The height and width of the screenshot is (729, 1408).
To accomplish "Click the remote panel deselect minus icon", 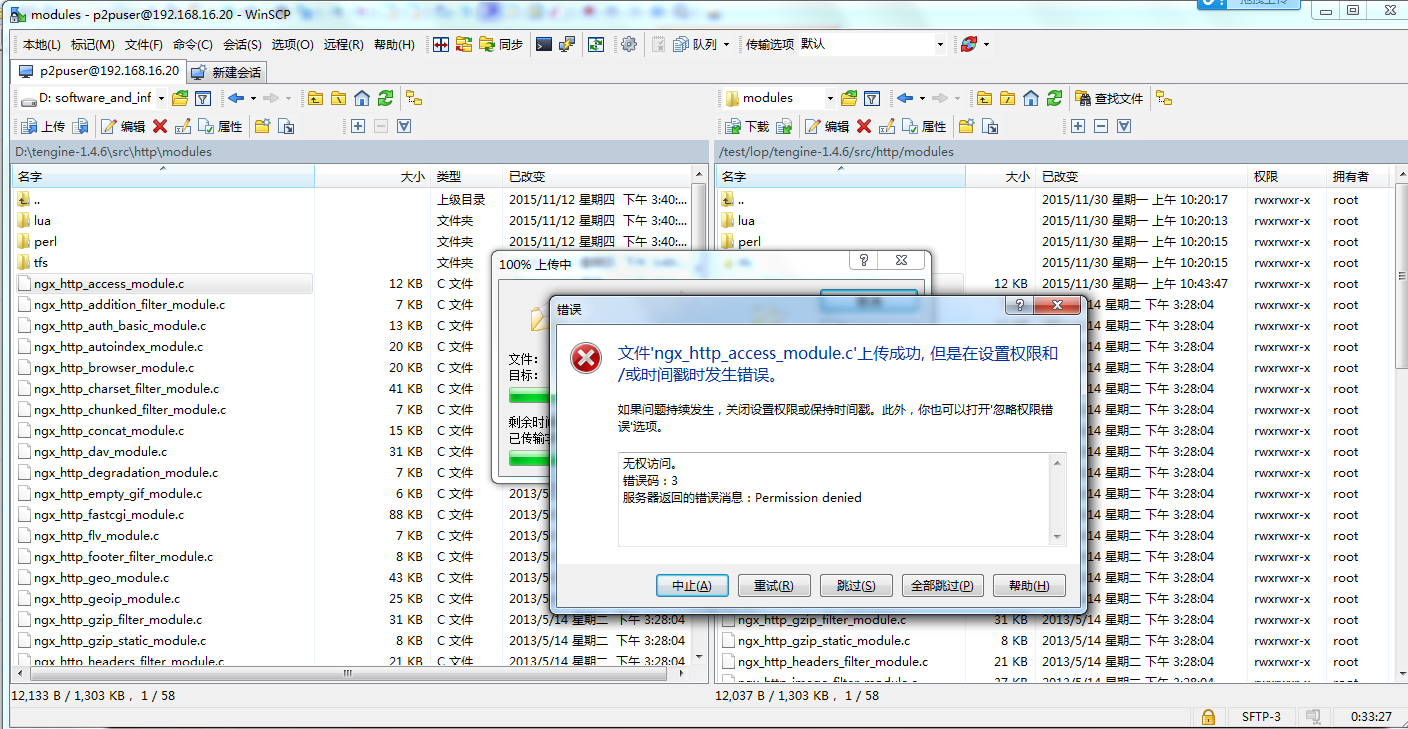I will [1101, 126].
